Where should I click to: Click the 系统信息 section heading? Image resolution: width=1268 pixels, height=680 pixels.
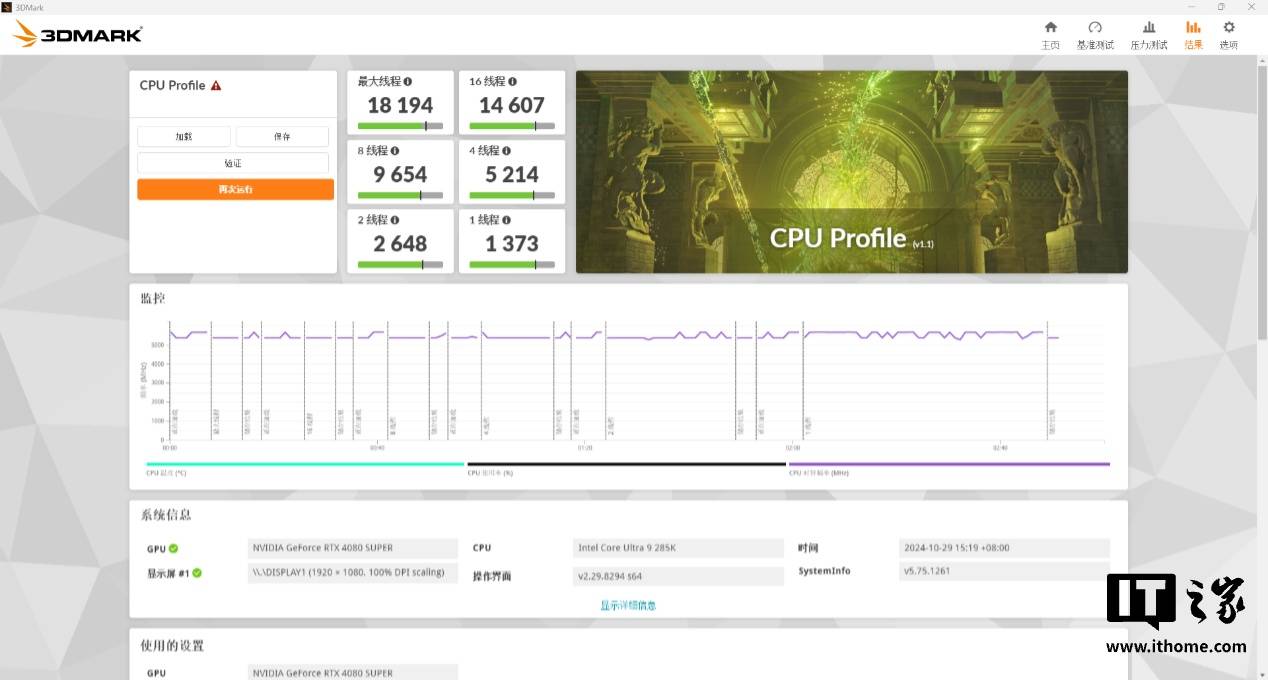coord(166,515)
